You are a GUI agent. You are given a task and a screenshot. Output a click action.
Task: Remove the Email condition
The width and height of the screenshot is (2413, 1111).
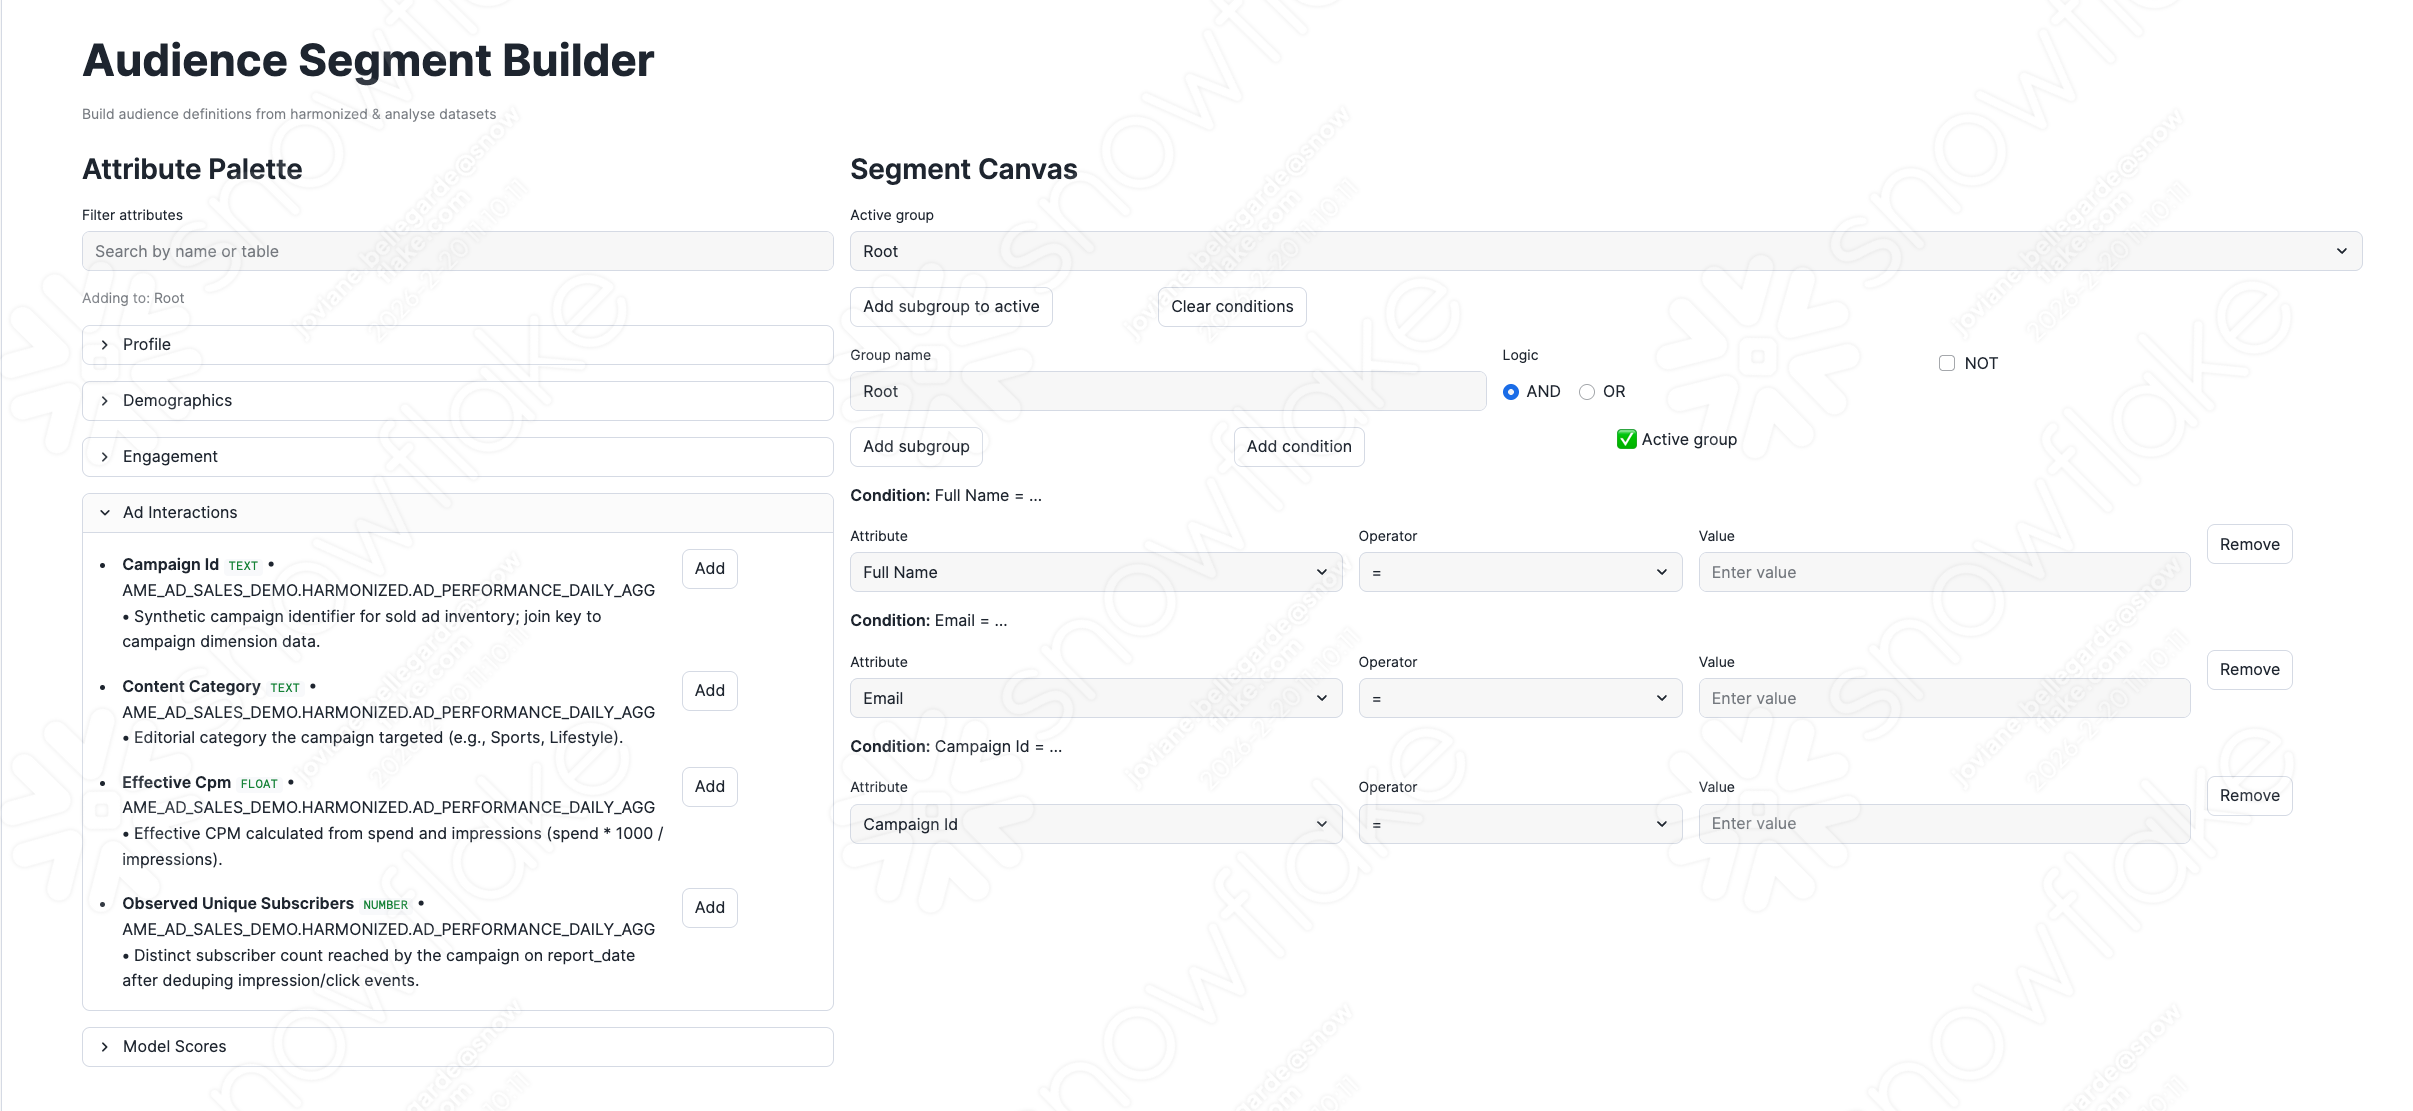point(2248,669)
